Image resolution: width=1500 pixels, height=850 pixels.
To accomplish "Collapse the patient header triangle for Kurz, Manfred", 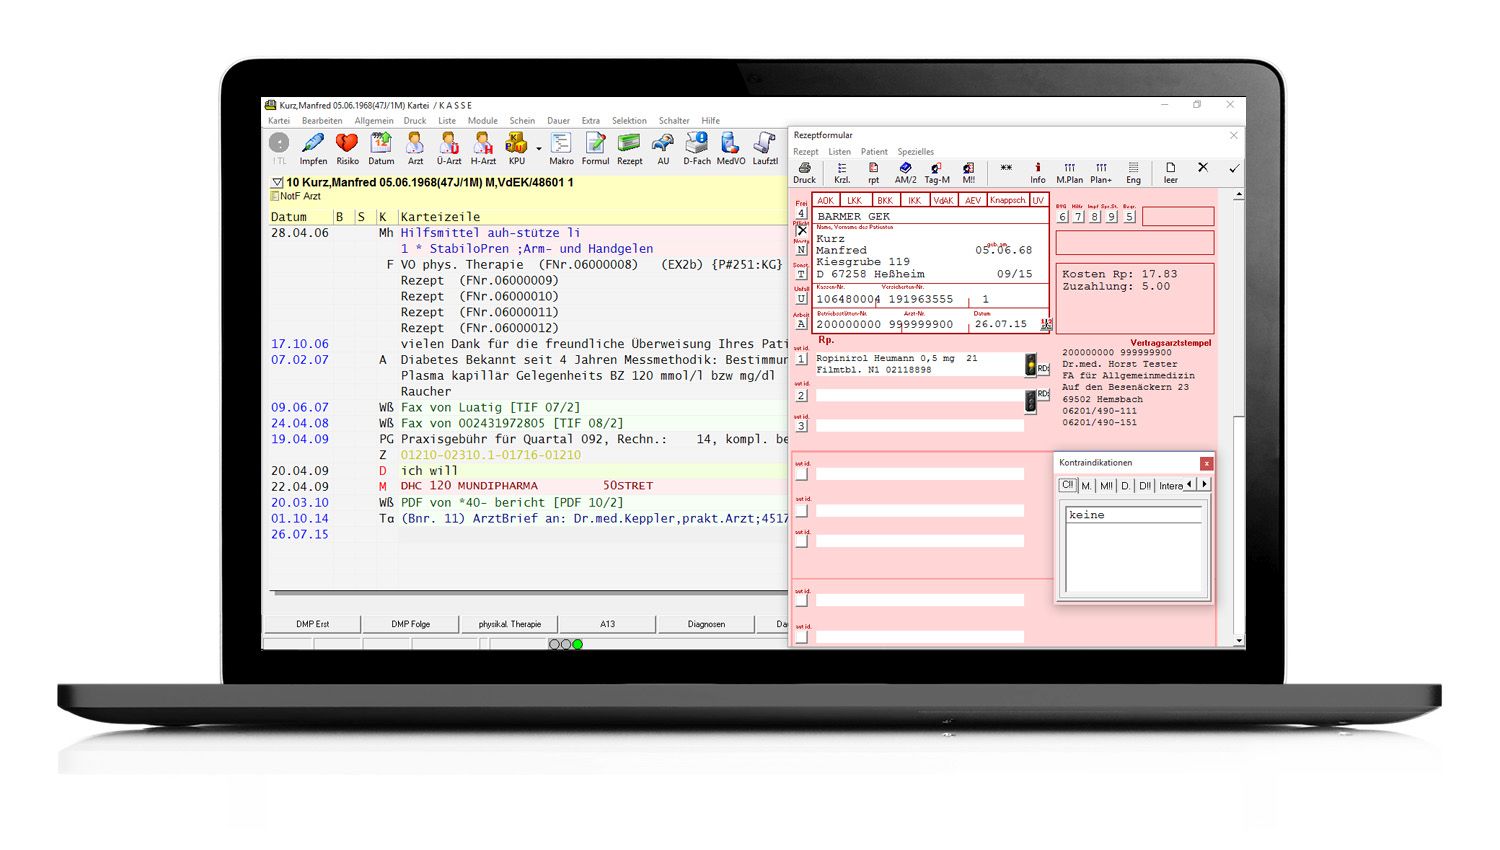I will 277,183.
